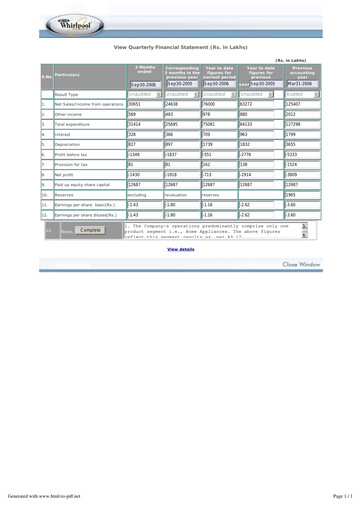Screen dimensions: 362x512
Task: Select the Other income field showing 569
Action: click(145, 114)
